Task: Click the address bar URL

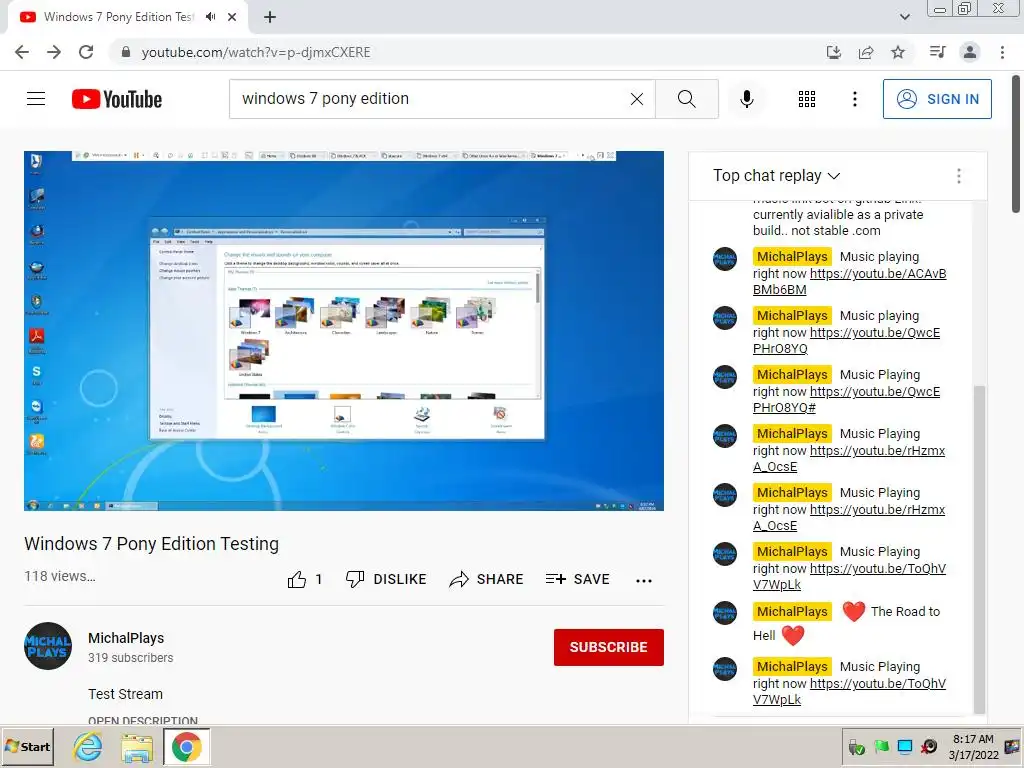Action: point(256,52)
